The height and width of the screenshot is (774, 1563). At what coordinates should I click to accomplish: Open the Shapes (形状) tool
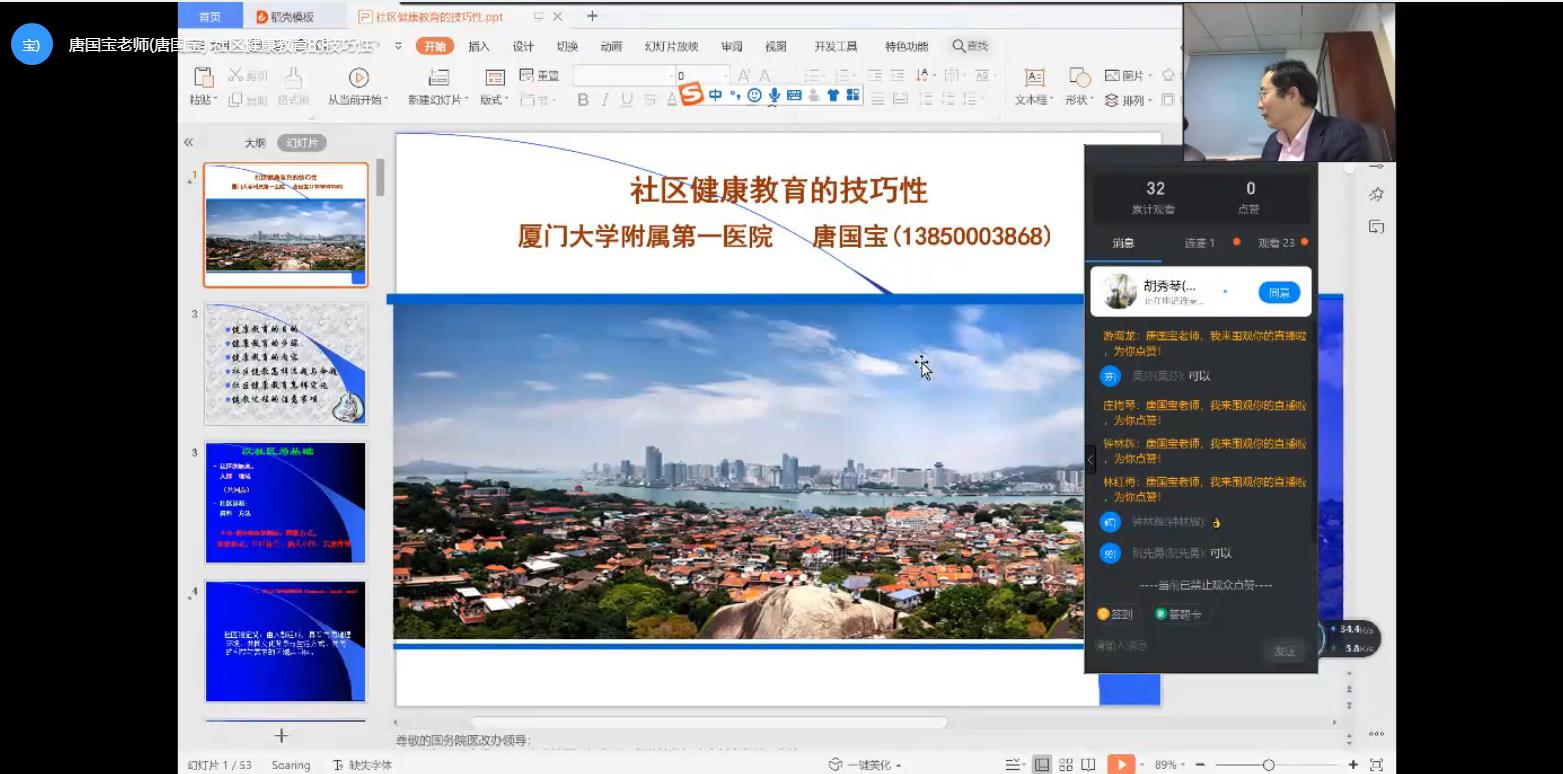click(1079, 78)
